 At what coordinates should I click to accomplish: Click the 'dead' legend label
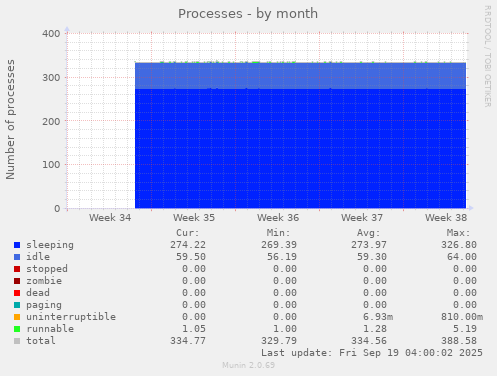point(38,293)
